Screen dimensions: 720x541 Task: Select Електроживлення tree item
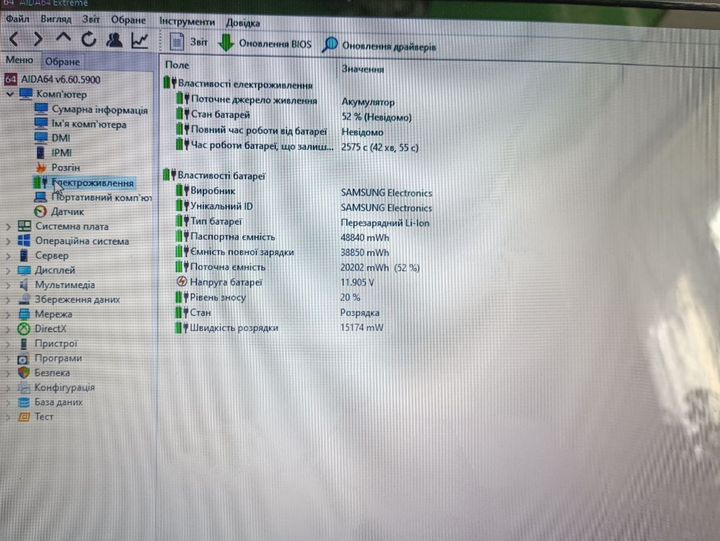[84, 182]
